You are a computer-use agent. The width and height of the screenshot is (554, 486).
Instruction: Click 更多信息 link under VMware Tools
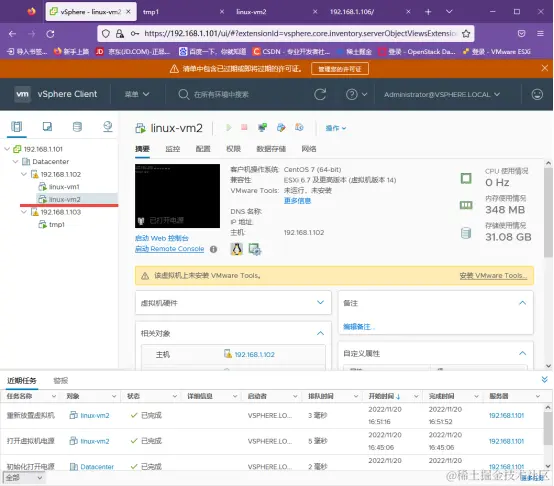pyautogui.click(x=297, y=201)
